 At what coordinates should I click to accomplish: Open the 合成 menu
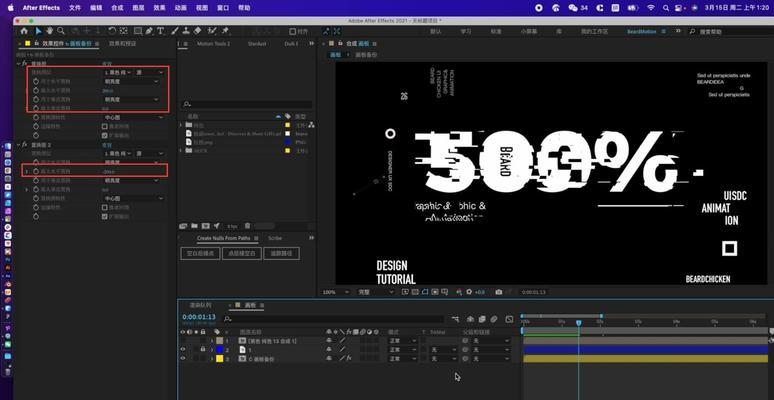117,8
